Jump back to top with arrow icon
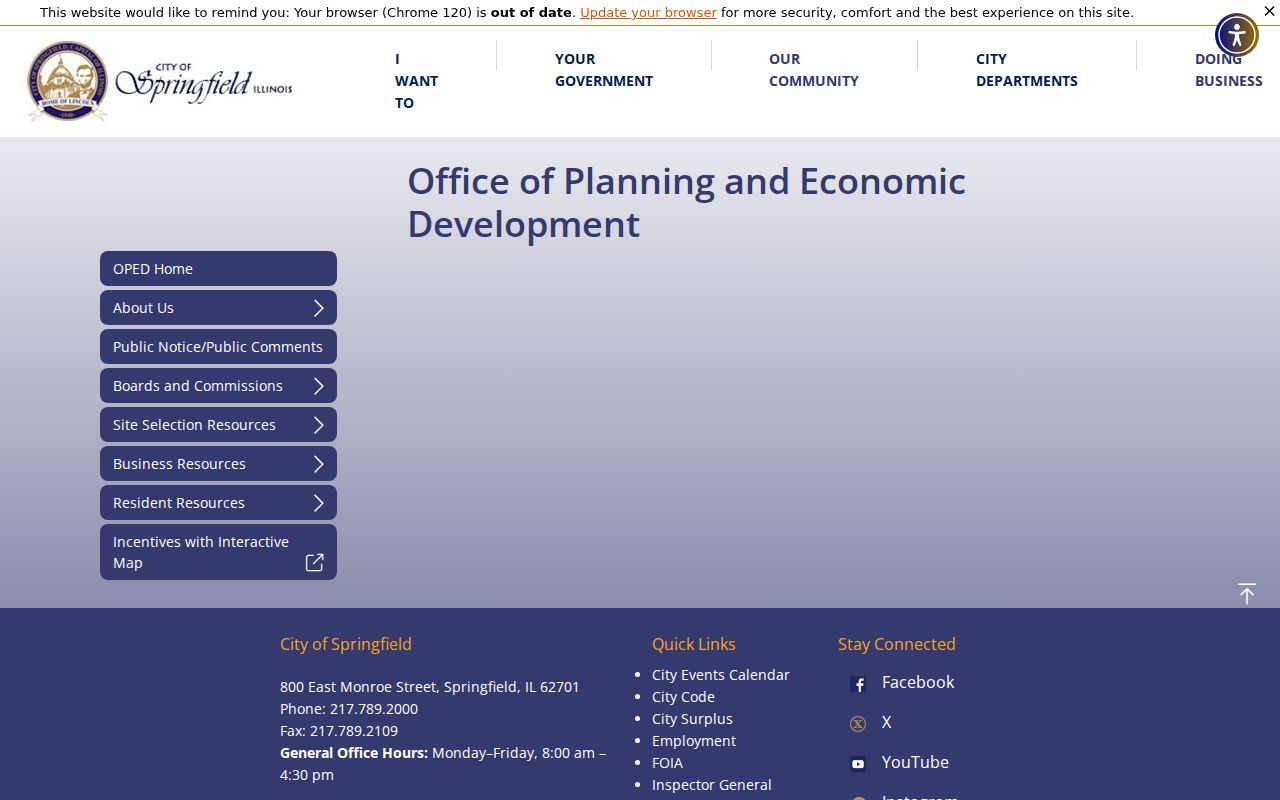1280x800 pixels. point(1246,593)
